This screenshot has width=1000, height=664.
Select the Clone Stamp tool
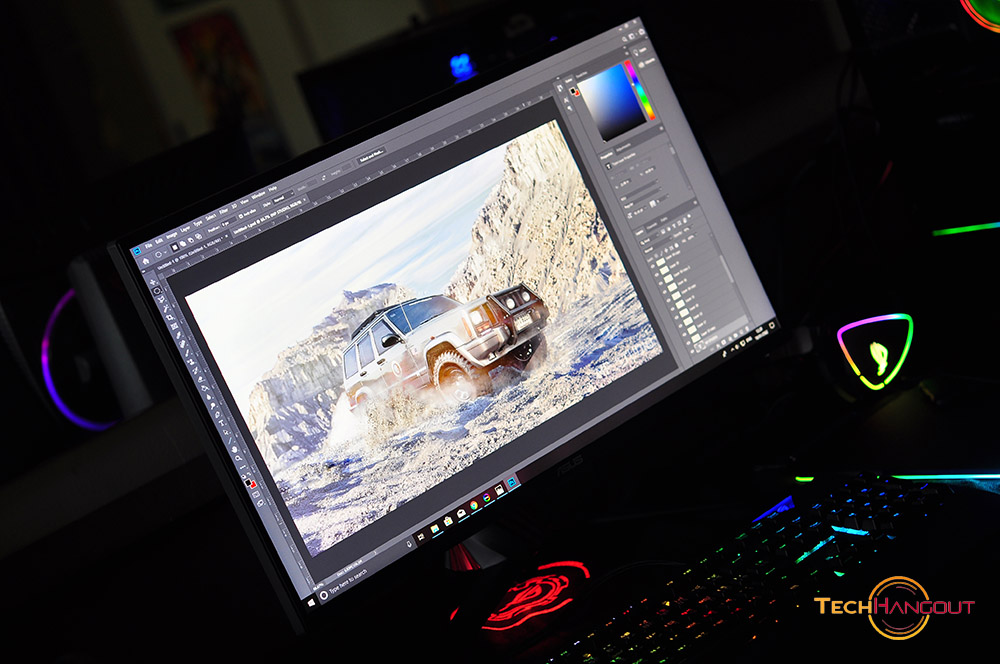190,362
